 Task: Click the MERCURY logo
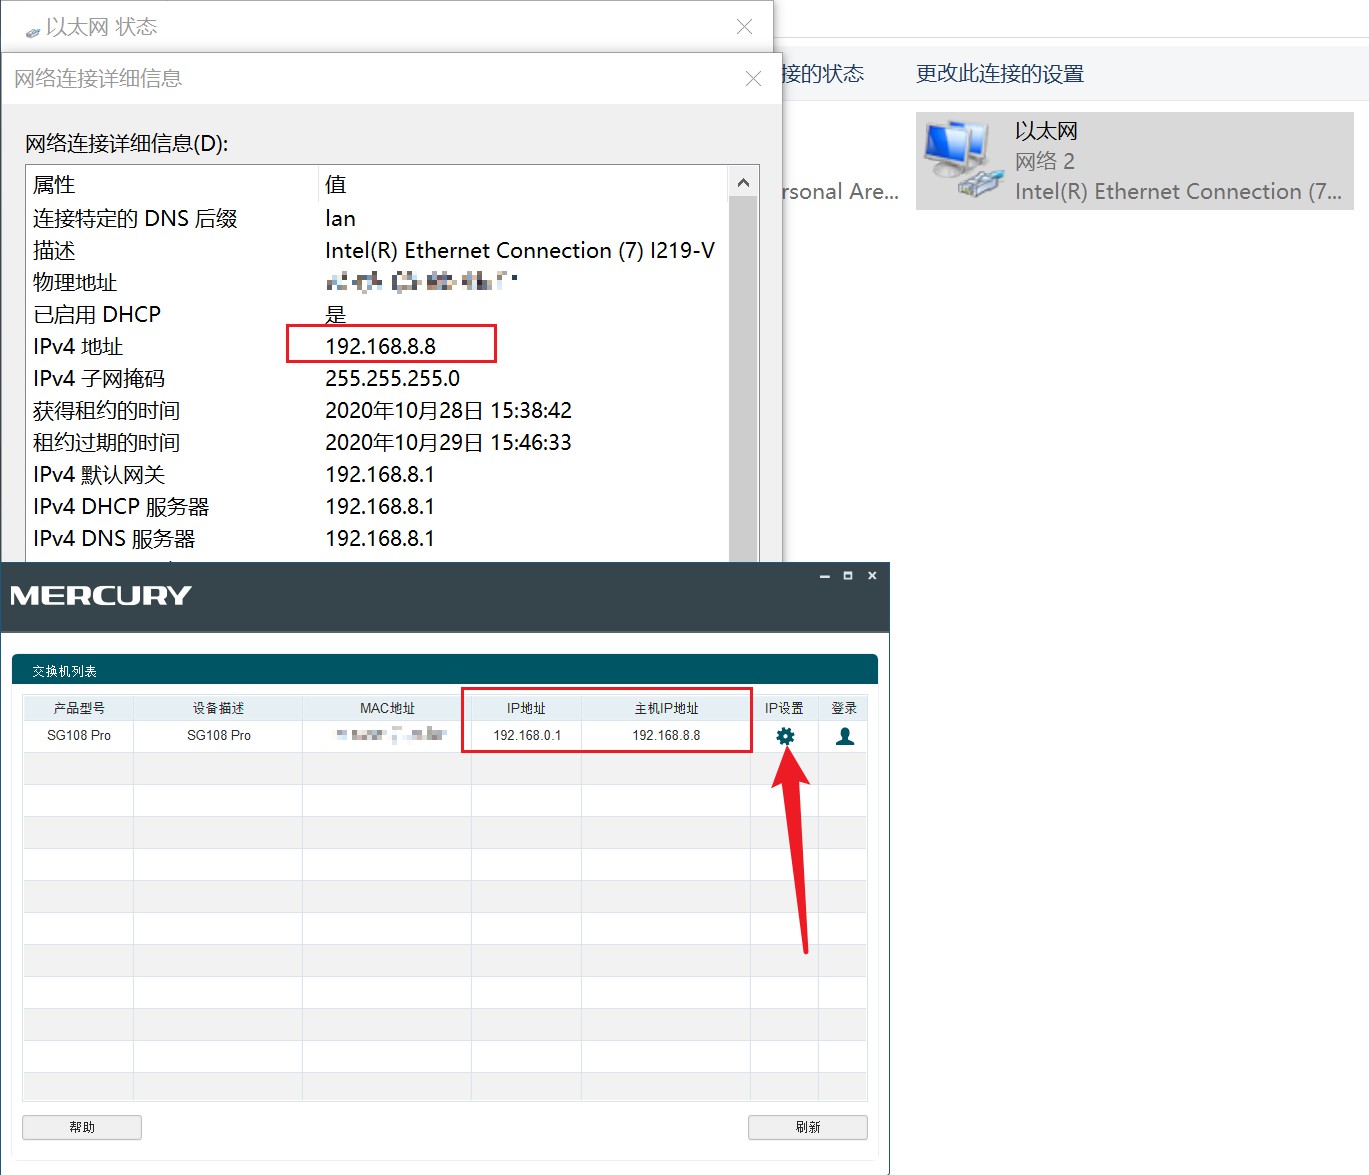point(98,595)
